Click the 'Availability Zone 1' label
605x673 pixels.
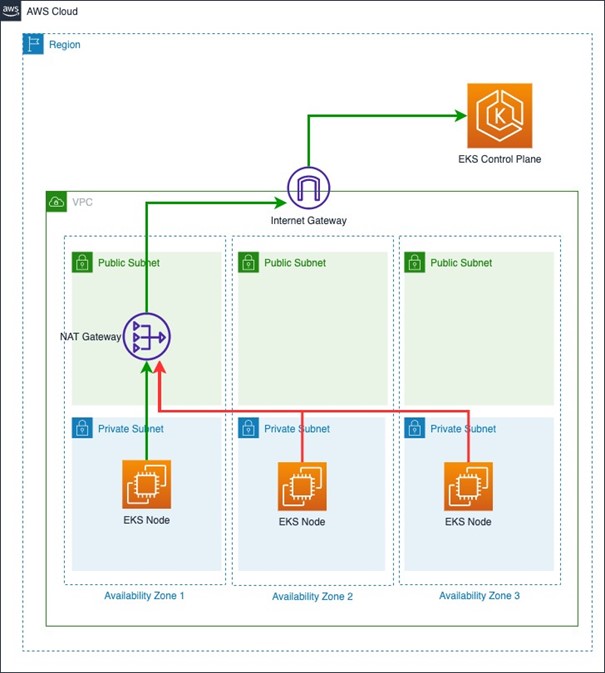point(144,596)
